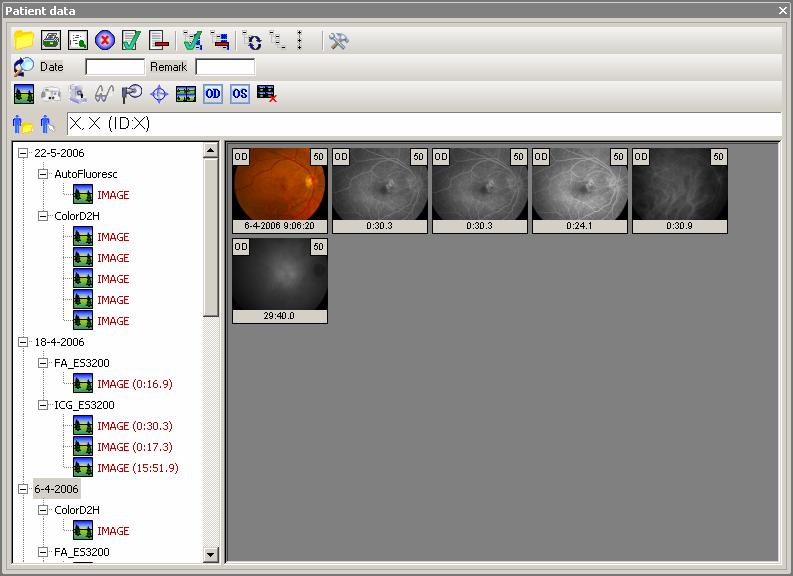Open the yellow folder icon in toolbar

point(24,40)
